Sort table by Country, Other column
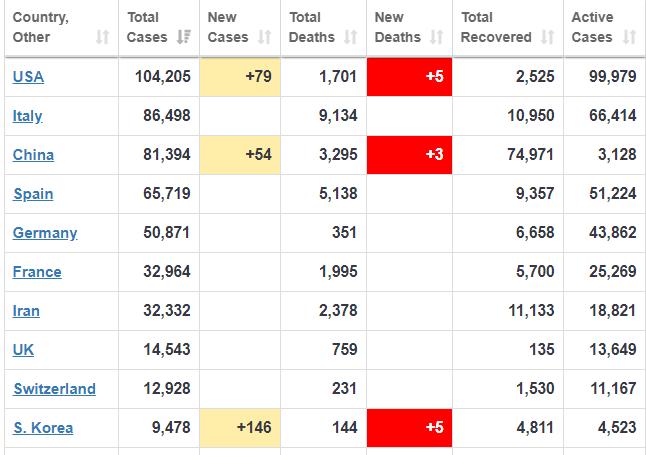The width and height of the screenshot is (646, 455). (x=102, y=37)
